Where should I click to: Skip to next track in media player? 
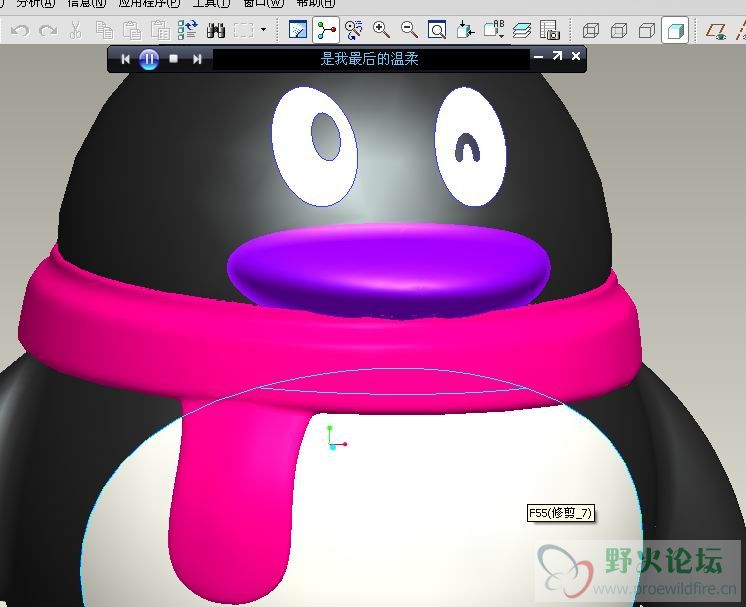pos(197,59)
